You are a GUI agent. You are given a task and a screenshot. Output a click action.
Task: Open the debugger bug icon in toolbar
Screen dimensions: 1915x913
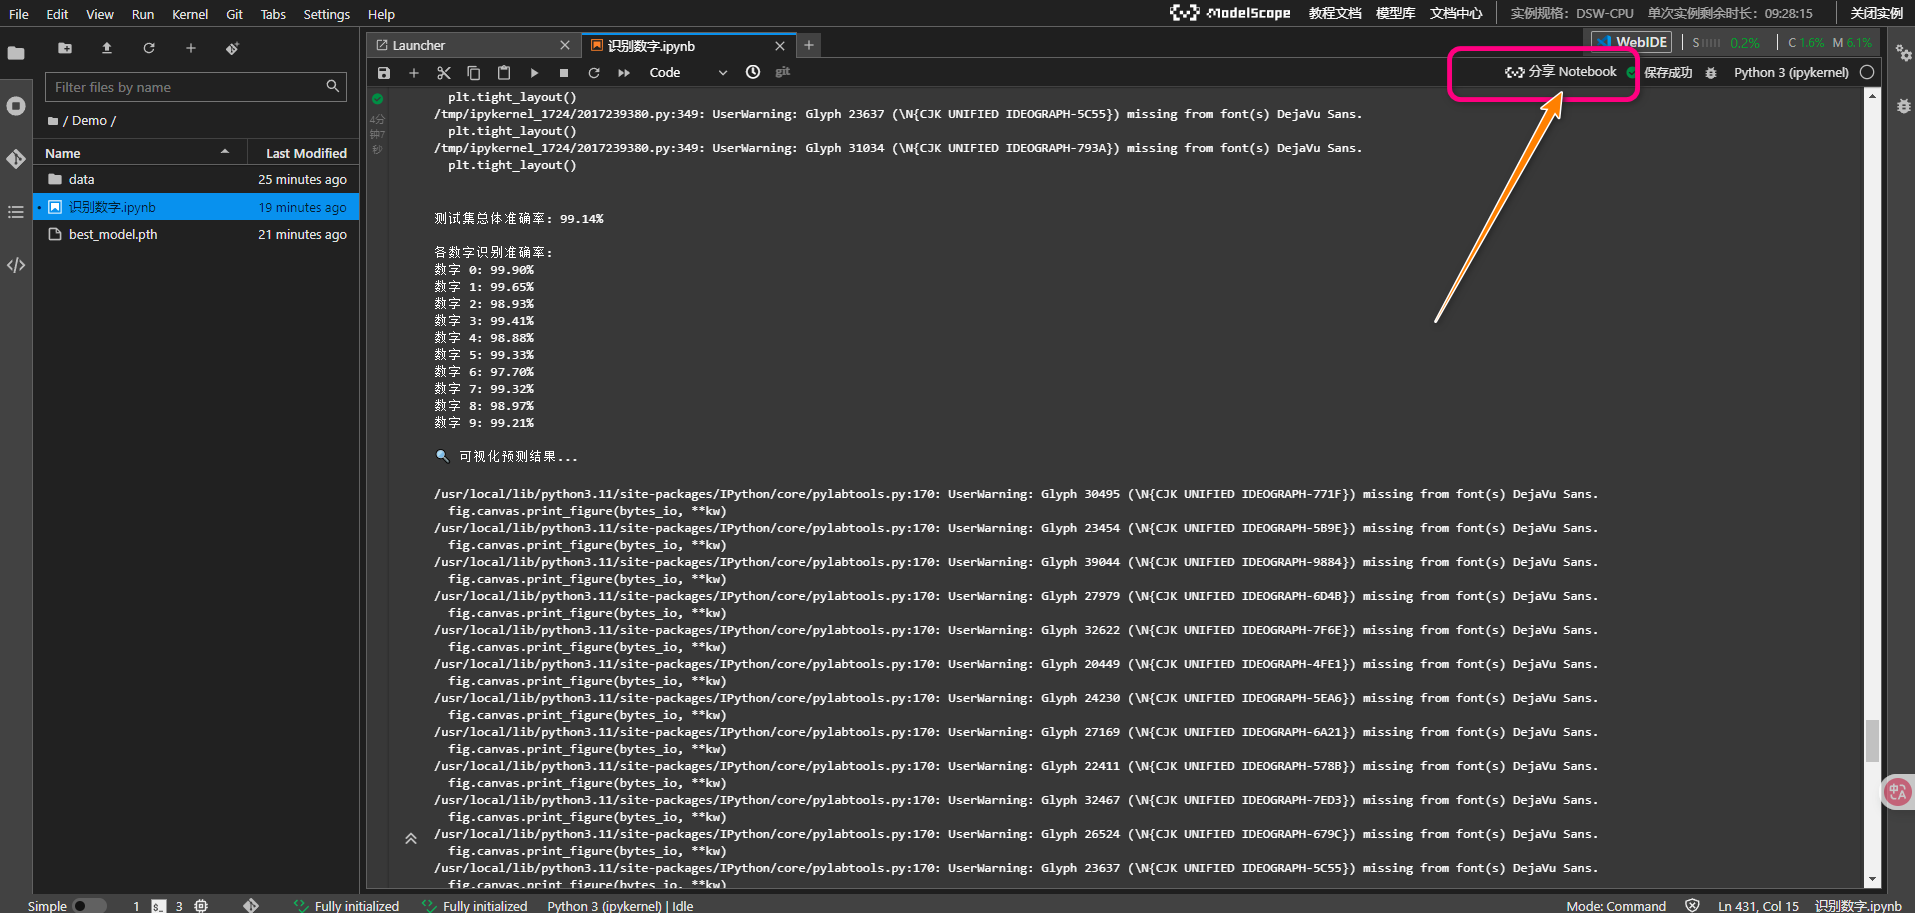pos(1711,73)
